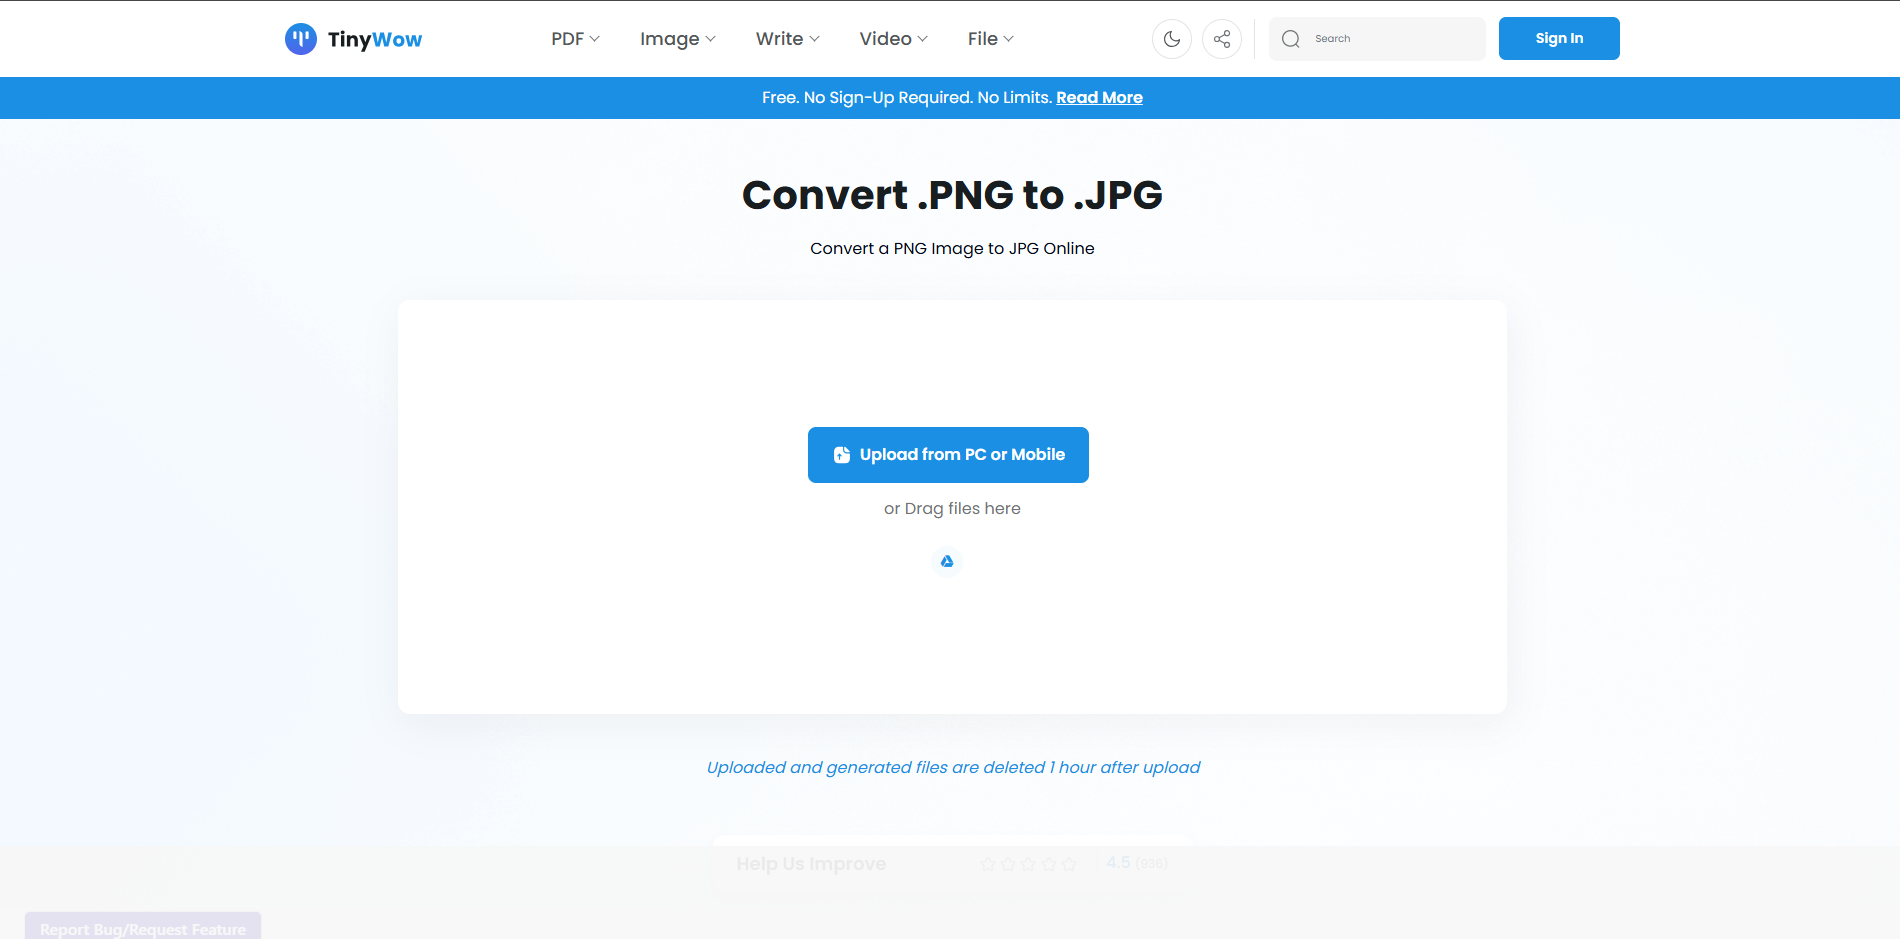The width and height of the screenshot is (1900, 939).
Task: Click the TinyWow logo icon
Action: click(301, 38)
